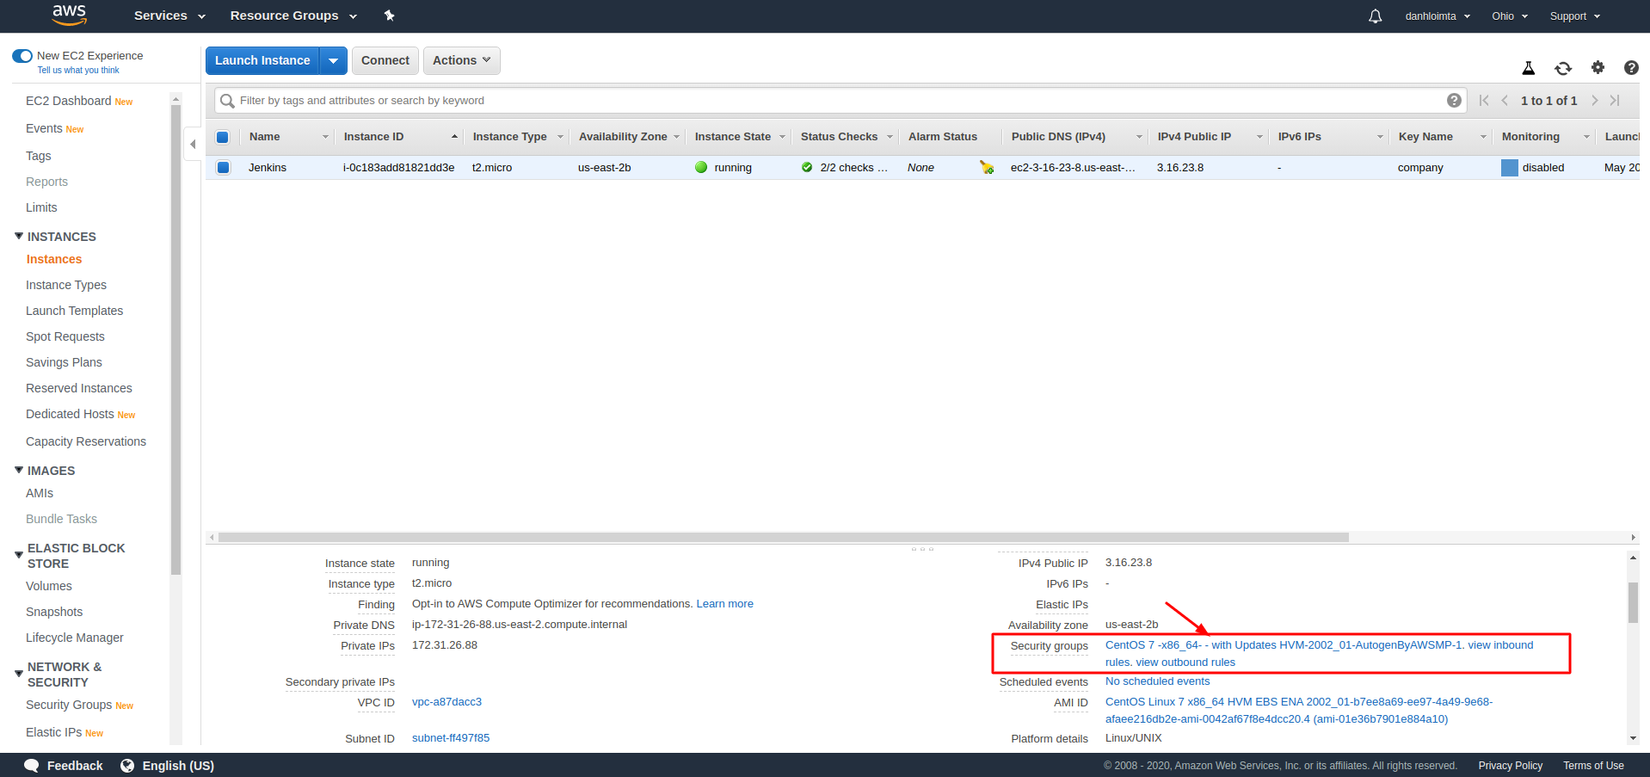Screen dimensions: 1650x777
Task: Click the instance table horizontal scrollbar
Action: [783, 537]
